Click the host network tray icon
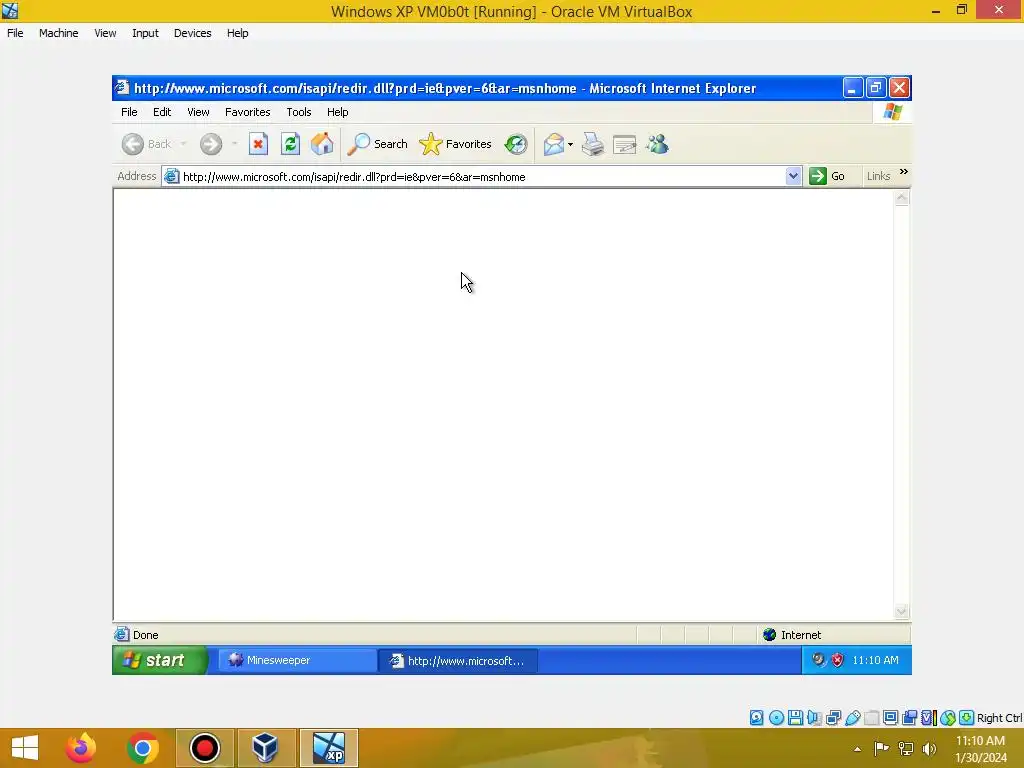This screenshot has width=1024, height=768. (905, 749)
